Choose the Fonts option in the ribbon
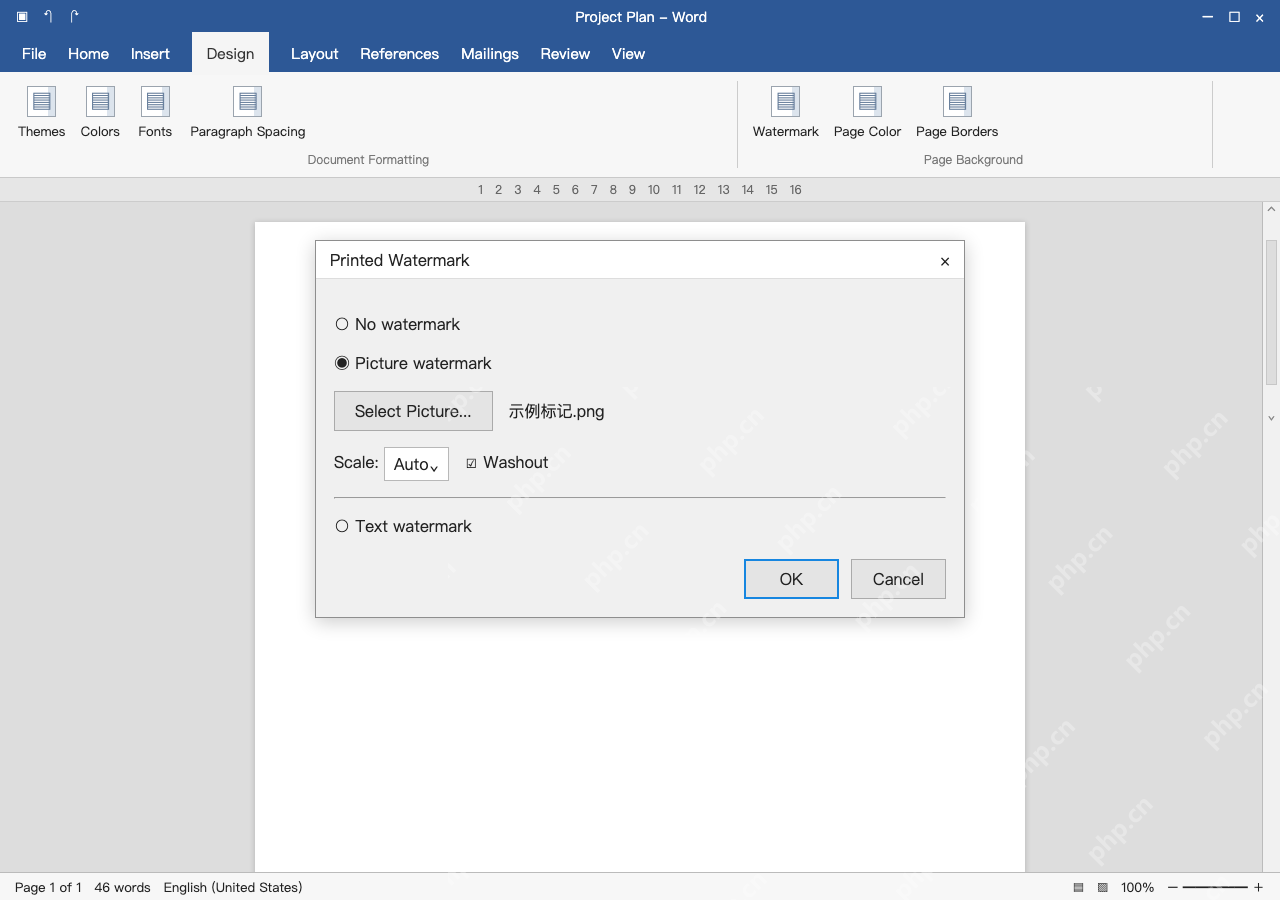This screenshot has height=900, width=1280. [x=155, y=112]
